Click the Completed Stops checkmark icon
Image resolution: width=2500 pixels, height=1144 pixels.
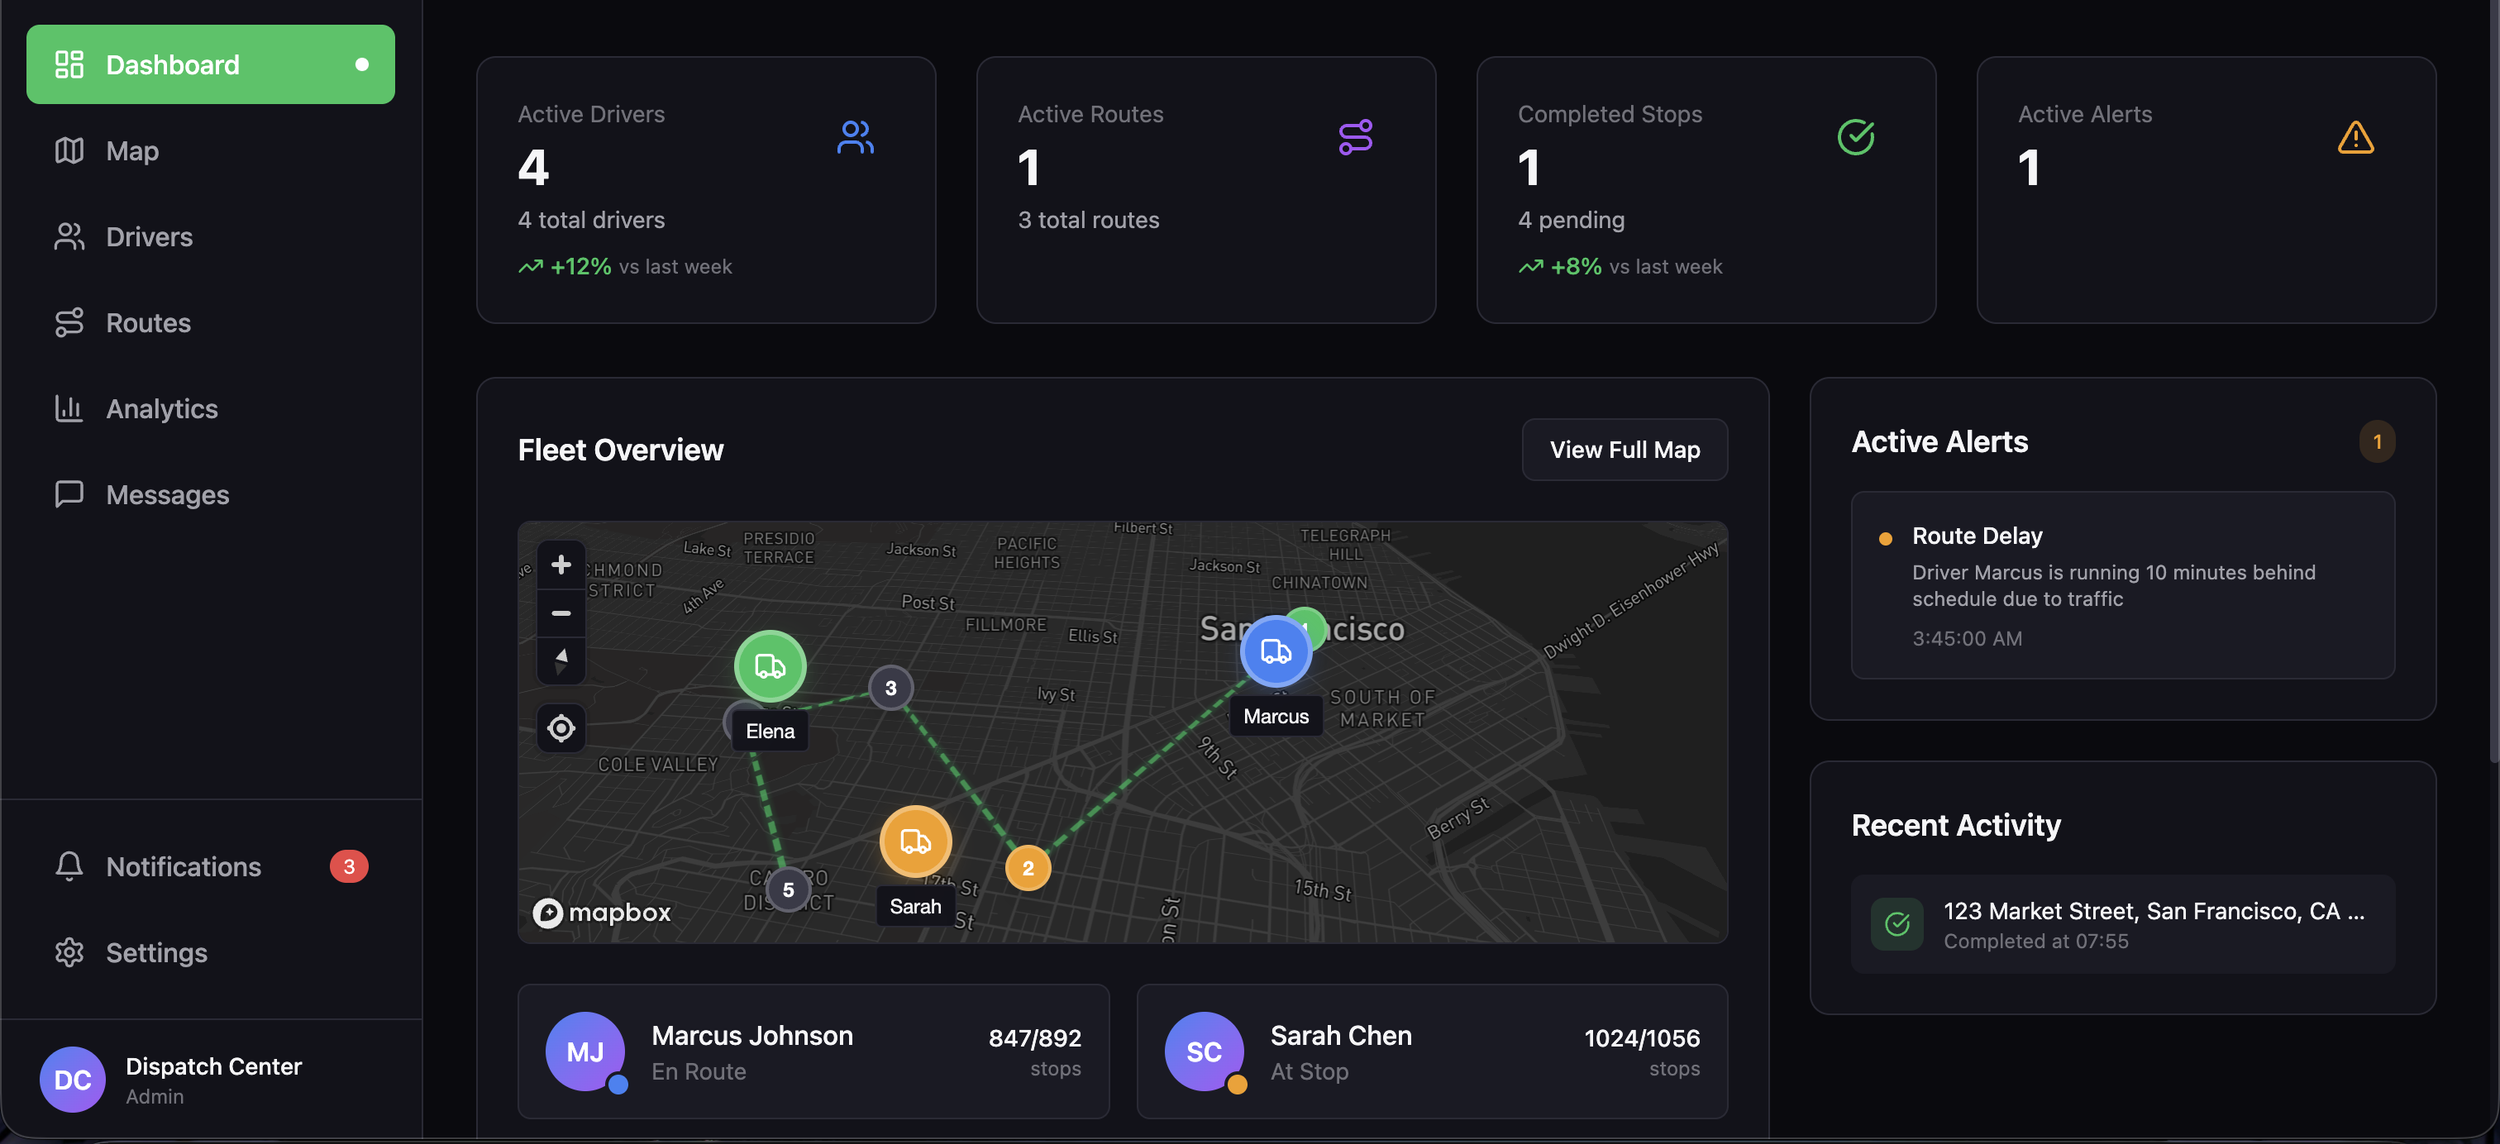click(x=1855, y=138)
